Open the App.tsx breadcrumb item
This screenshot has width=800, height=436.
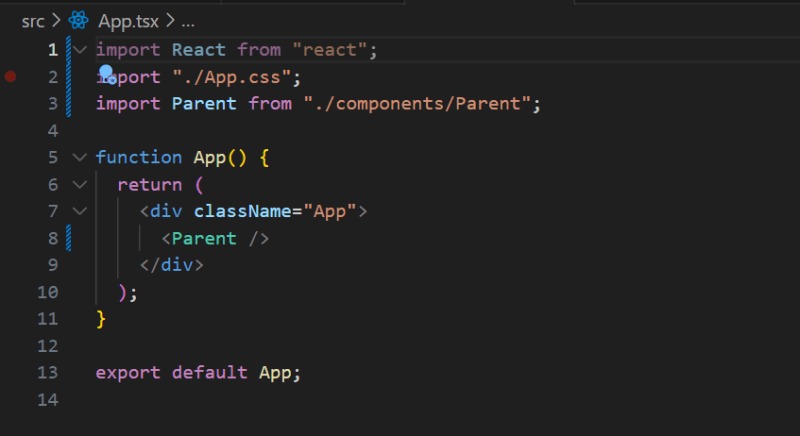[x=128, y=21]
